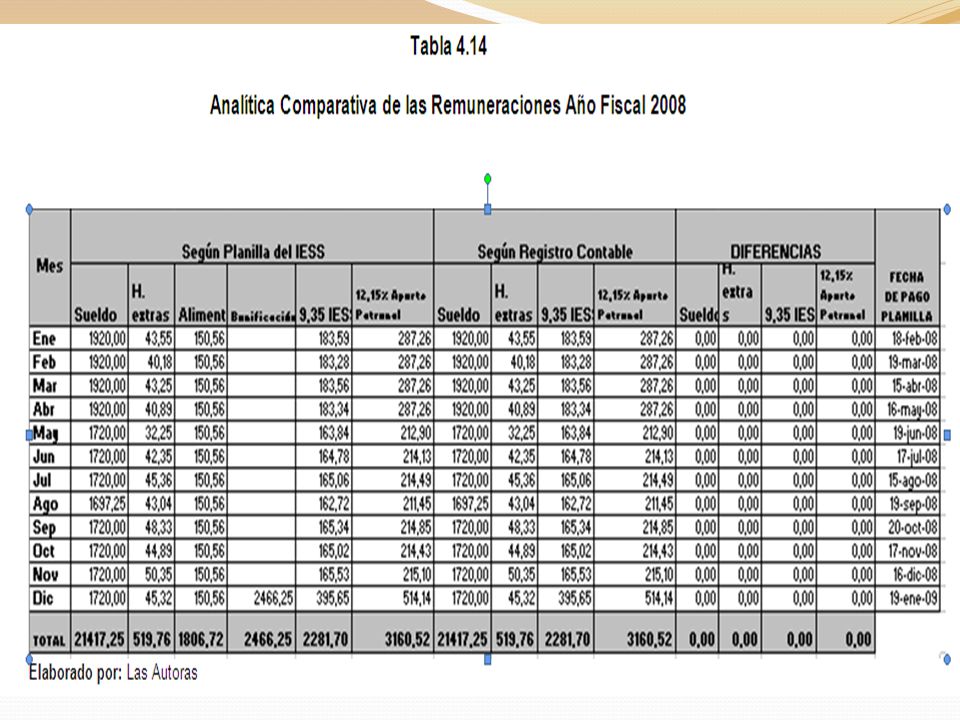Select the right-middle handle beside 19-jun-08

(x=947, y=435)
